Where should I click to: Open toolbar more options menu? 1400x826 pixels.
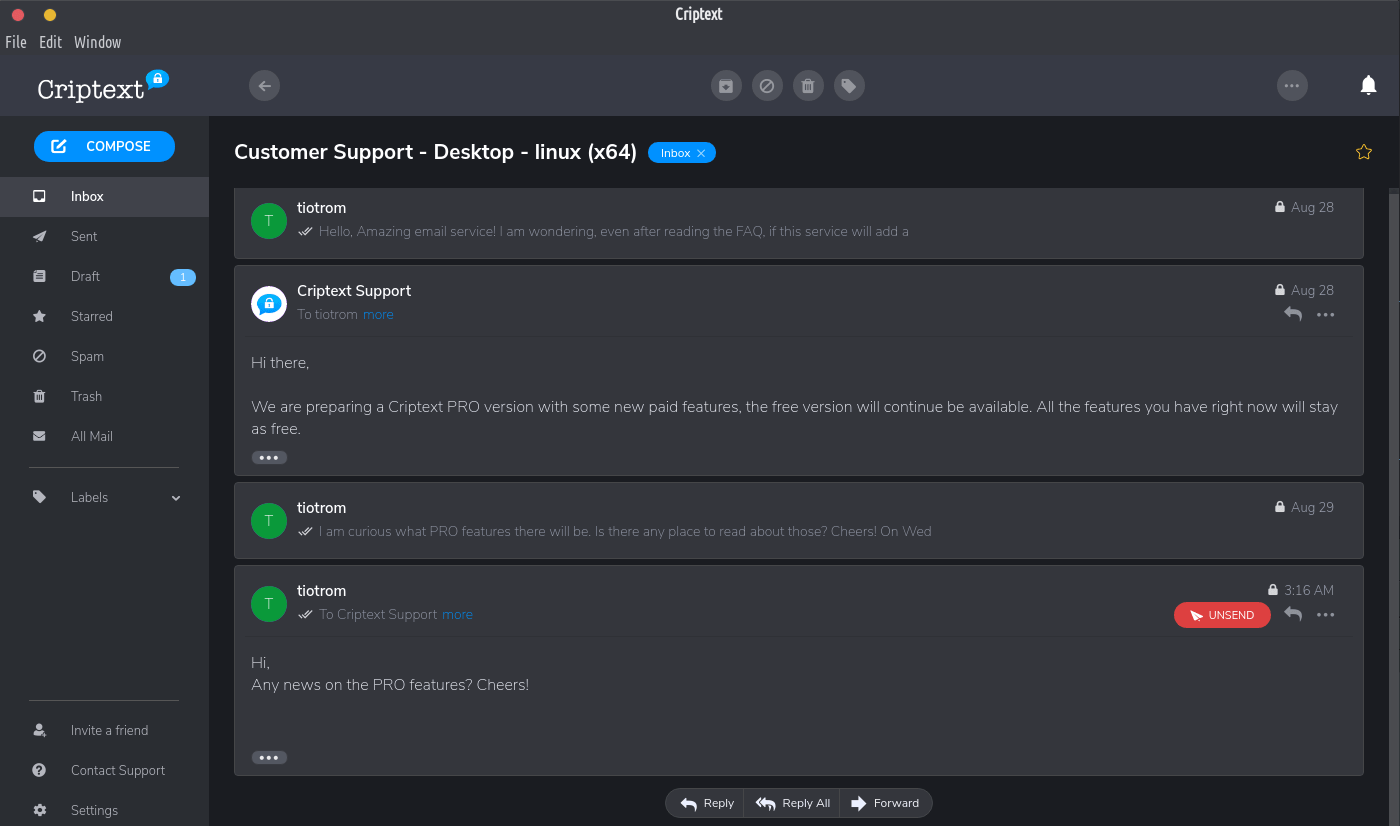coord(1292,86)
